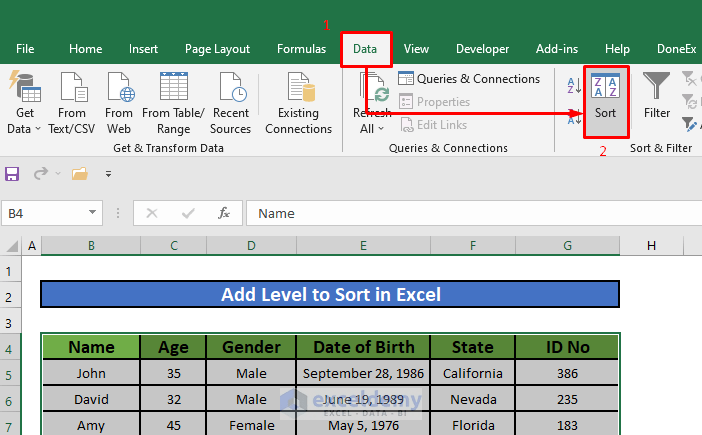Click the cell containing California

[x=473, y=373]
